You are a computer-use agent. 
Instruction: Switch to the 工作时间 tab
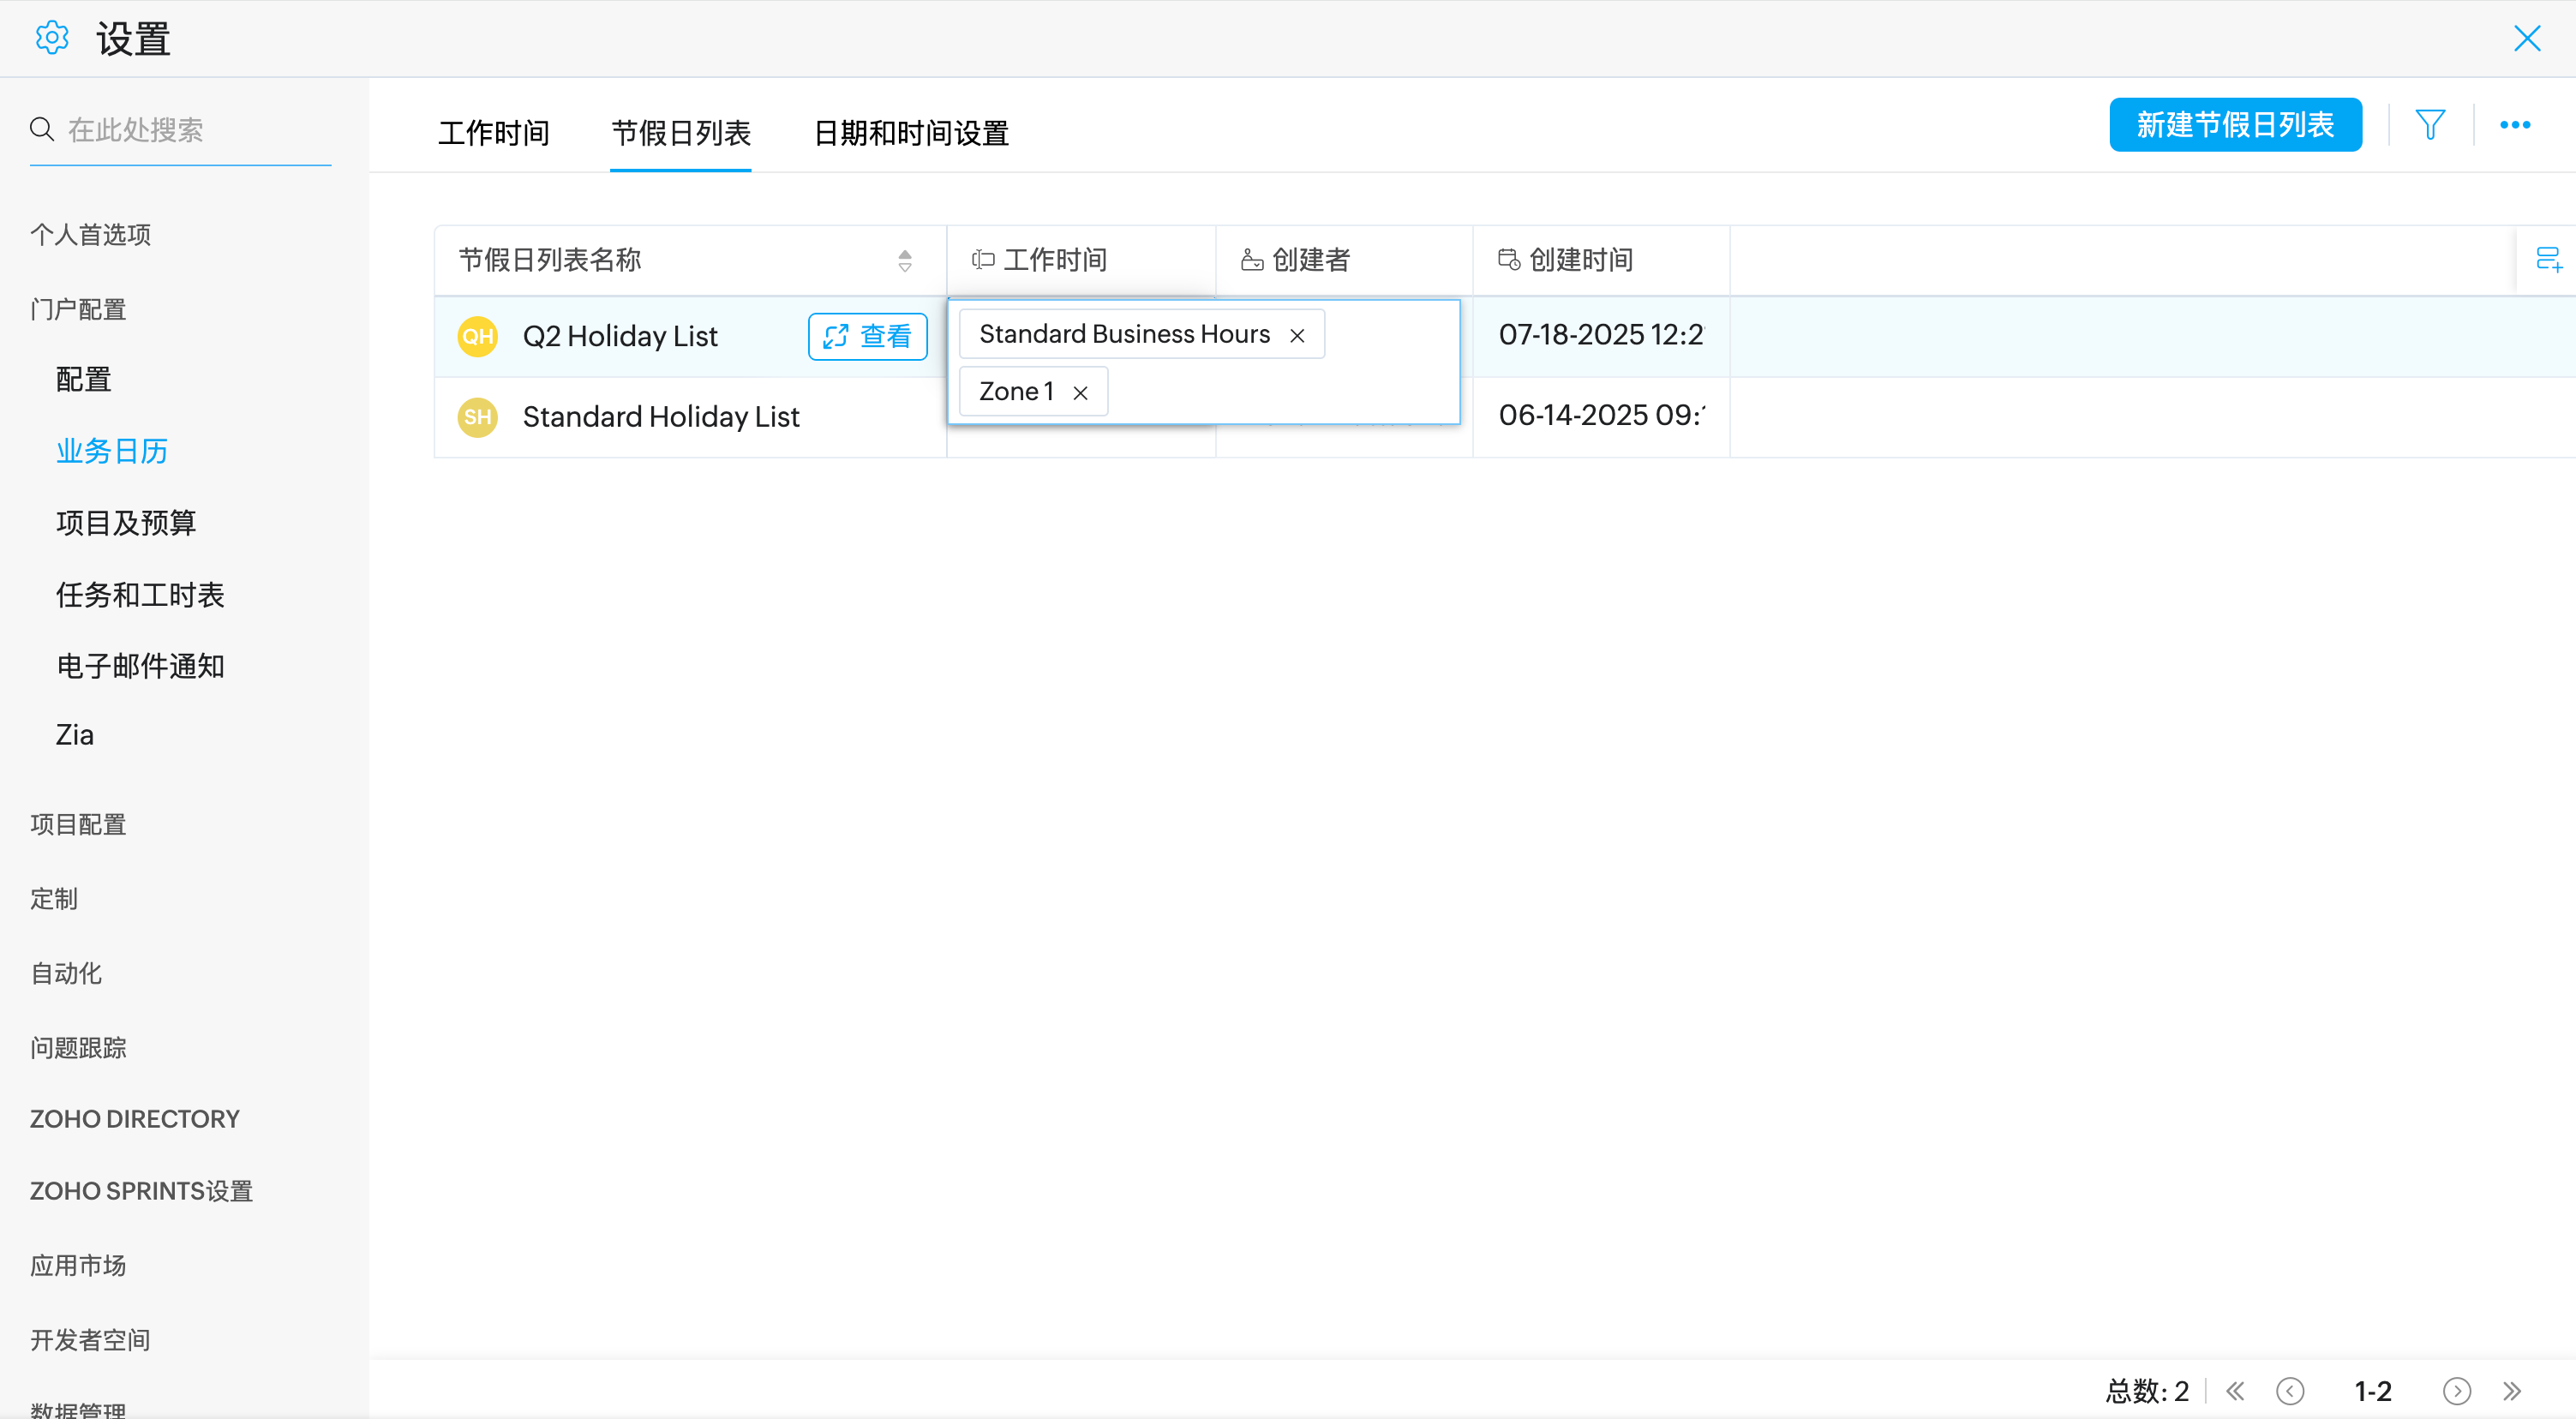tap(494, 133)
